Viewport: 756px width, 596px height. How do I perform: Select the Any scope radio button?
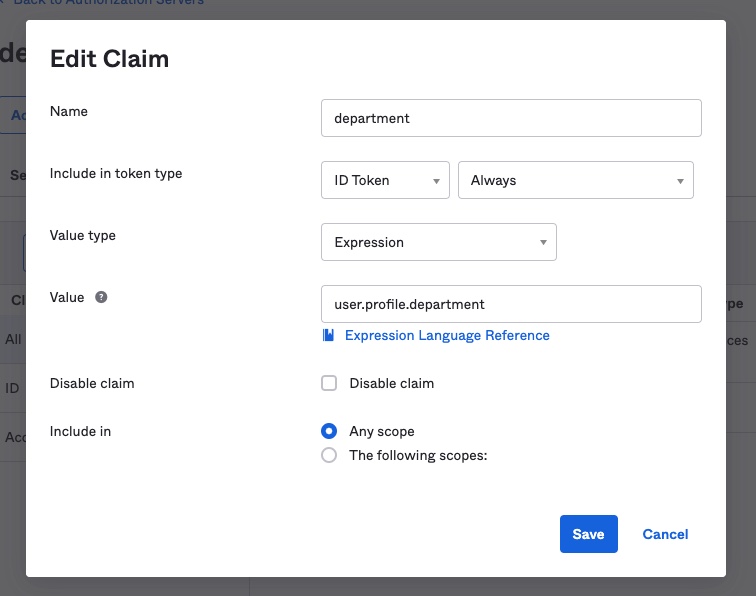coord(329,431)
